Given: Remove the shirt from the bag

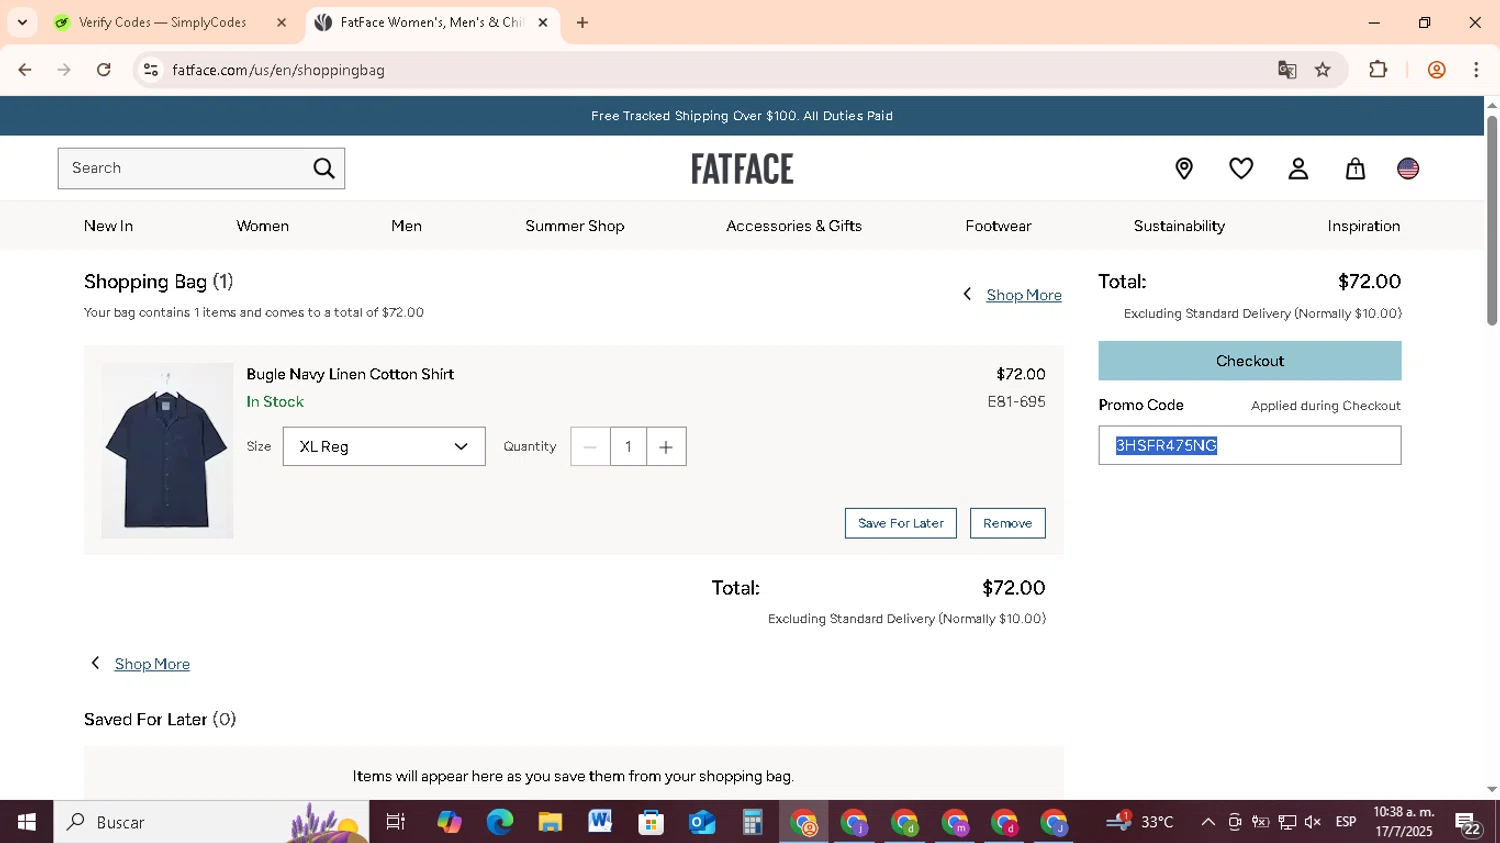Looking at the screenshot, I should [x=1007, y=523].
